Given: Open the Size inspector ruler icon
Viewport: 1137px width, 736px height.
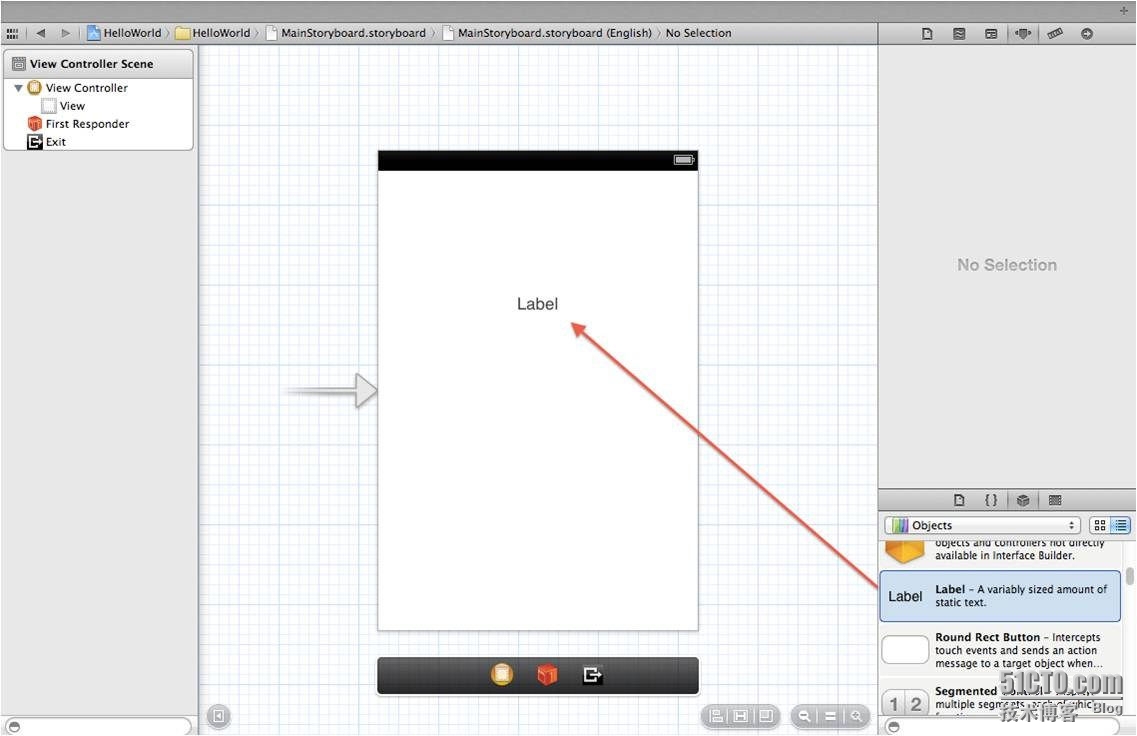Looking at the screenshot, I should pyautogui.click(x=1055, y=33).
